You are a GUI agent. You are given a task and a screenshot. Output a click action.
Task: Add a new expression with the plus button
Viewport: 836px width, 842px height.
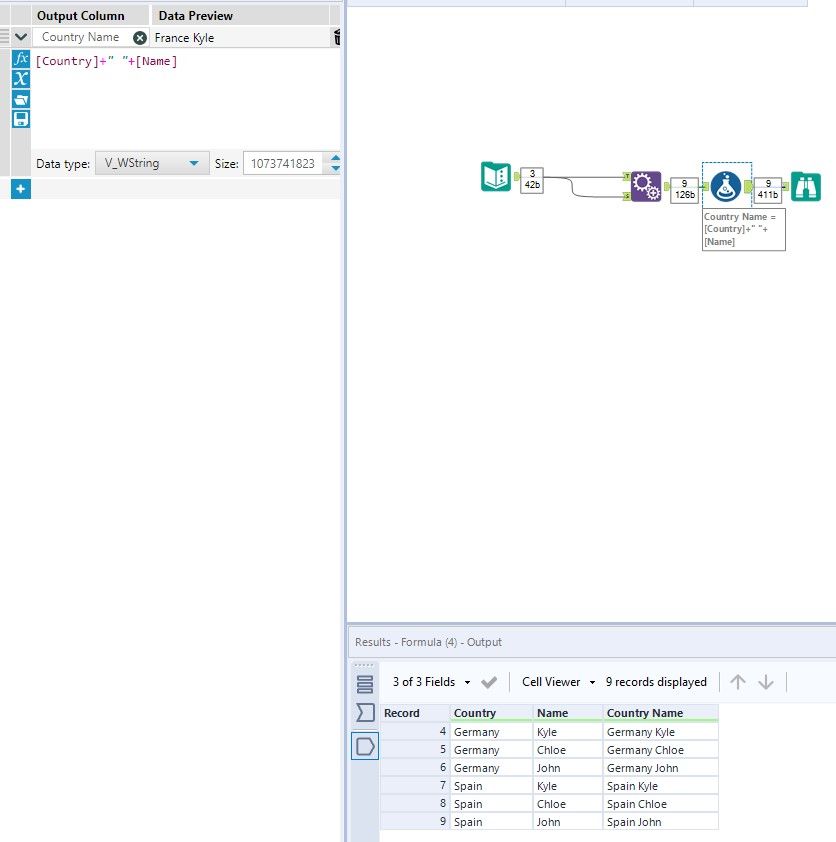pos(21,189)
